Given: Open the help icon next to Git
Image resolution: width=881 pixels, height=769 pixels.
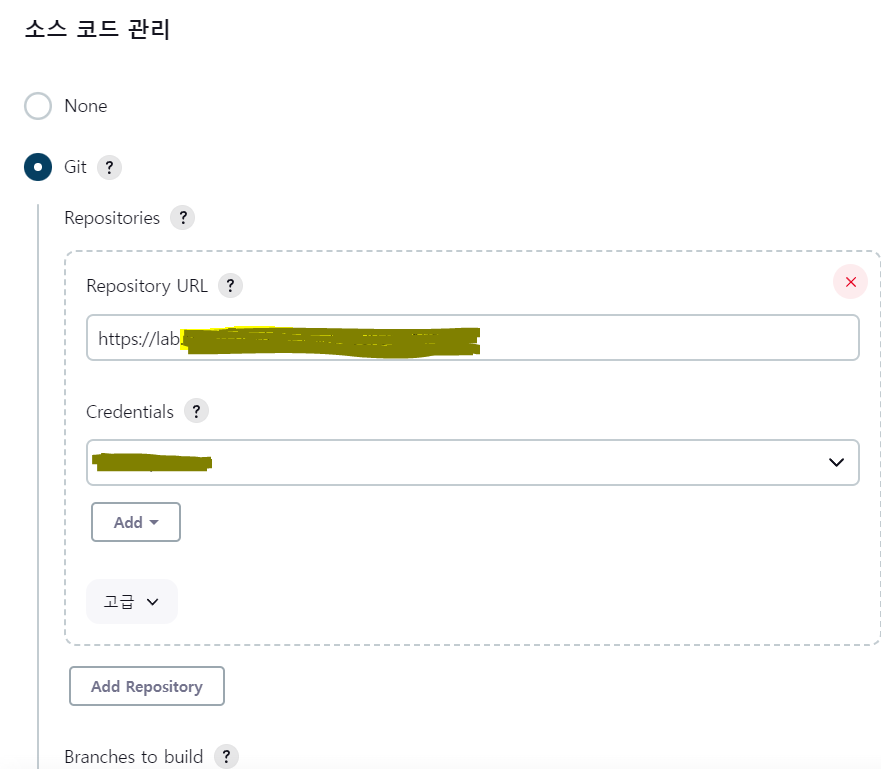Looking at the screenshot, I should [110, 167].
